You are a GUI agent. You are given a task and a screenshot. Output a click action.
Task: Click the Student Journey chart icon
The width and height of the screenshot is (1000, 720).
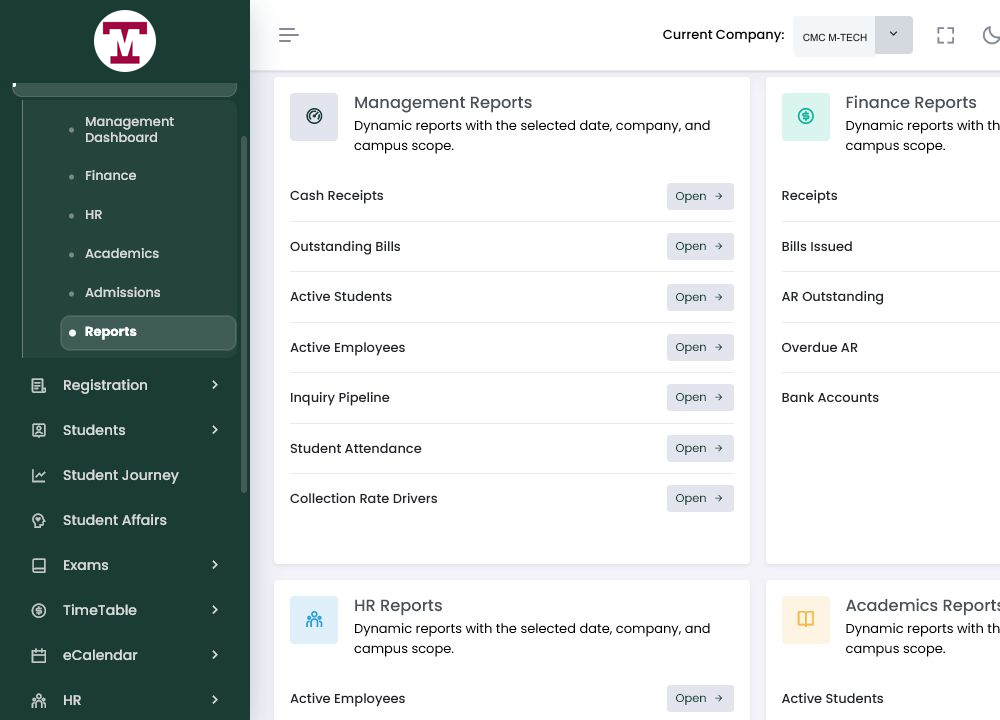click(38, 475)
